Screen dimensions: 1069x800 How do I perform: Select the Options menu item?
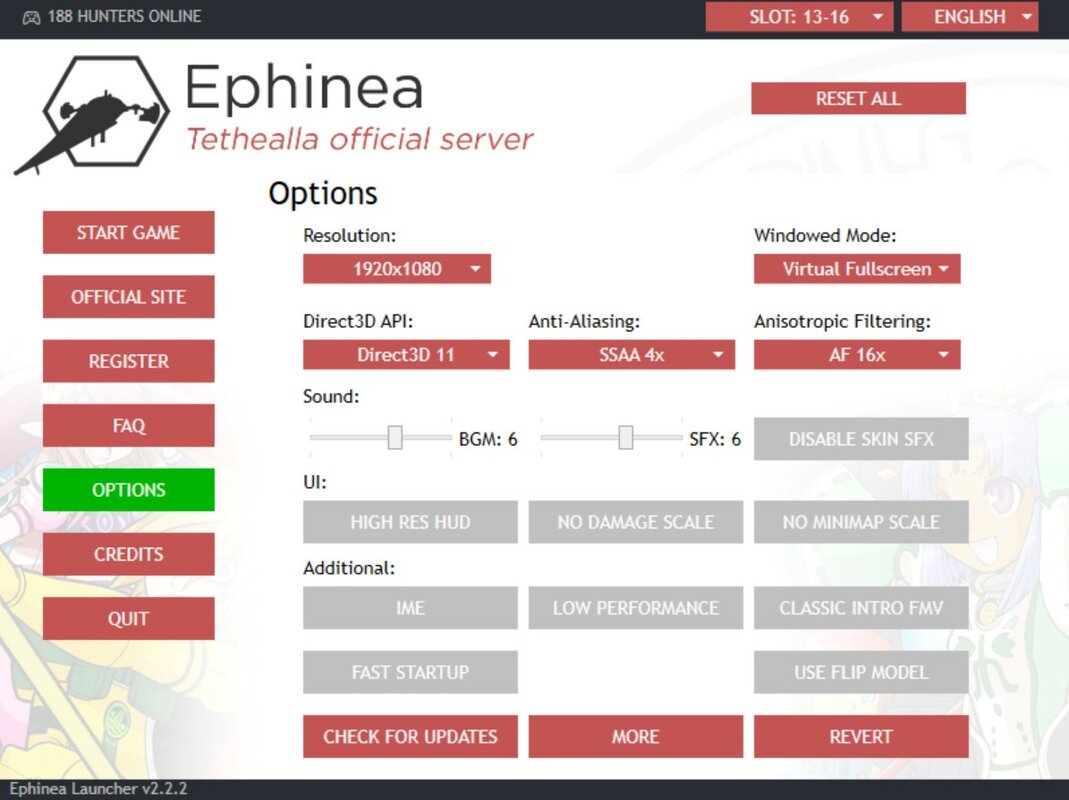(x=128, y=490)
